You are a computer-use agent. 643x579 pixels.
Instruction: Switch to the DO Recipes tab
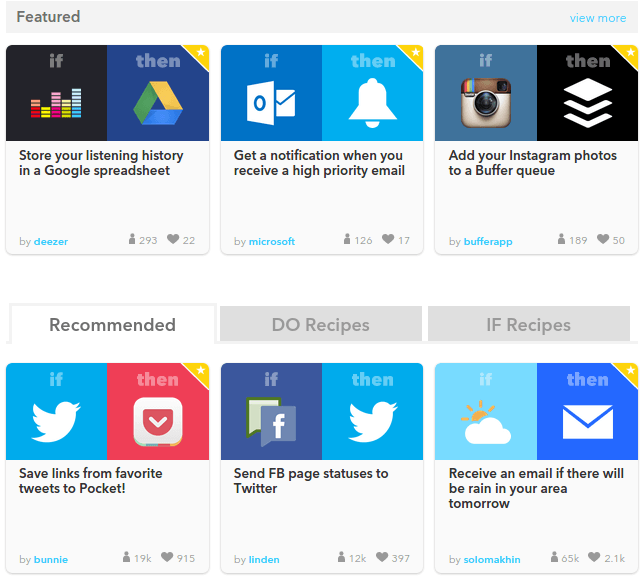[321, 324]
